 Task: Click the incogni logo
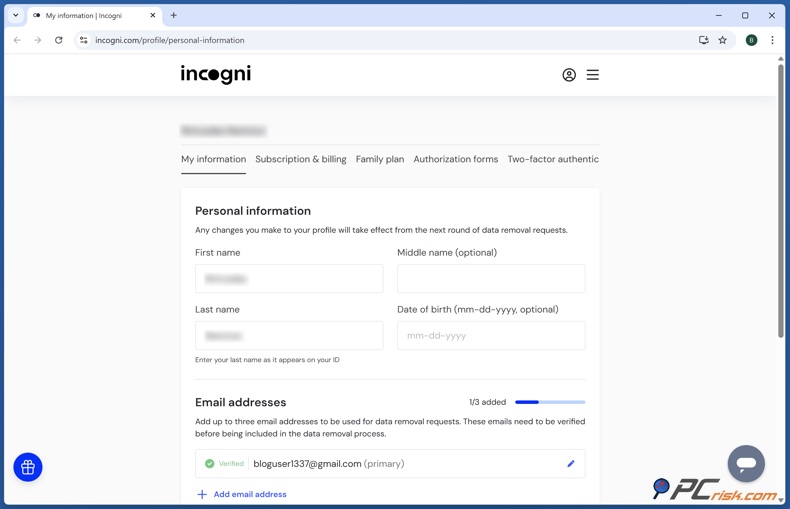point(216,75)
